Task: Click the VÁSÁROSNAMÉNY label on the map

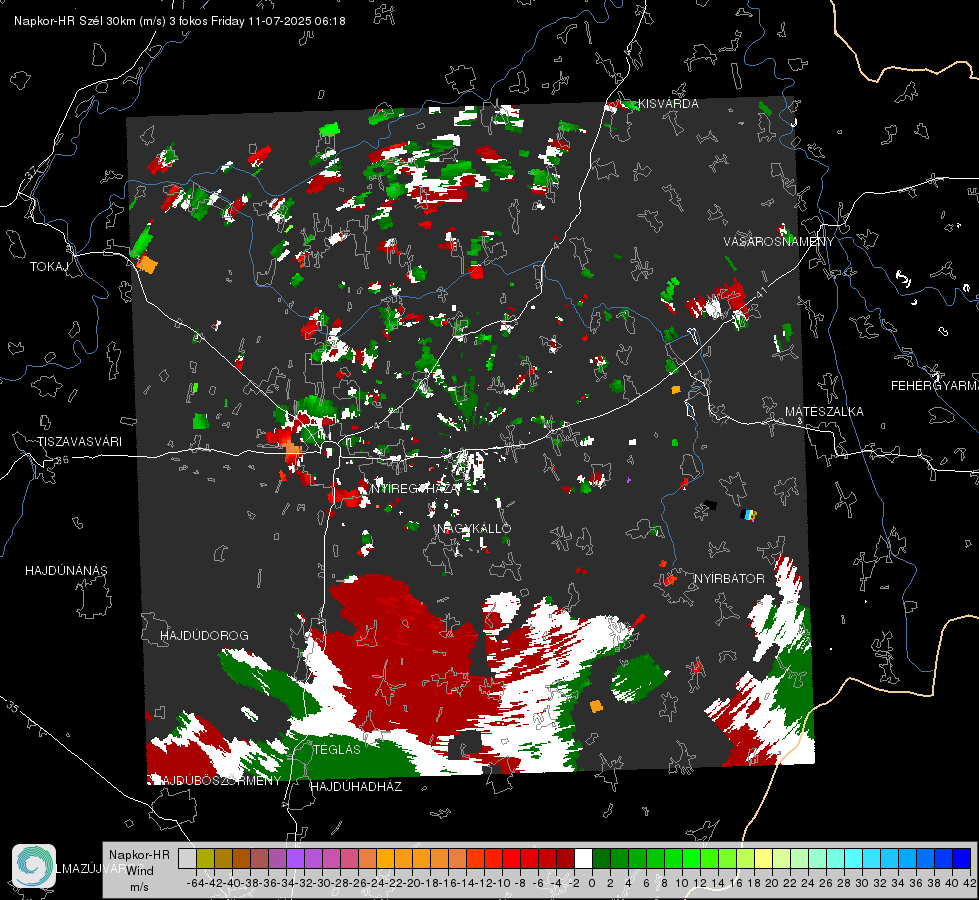Action: pos(779,242)
